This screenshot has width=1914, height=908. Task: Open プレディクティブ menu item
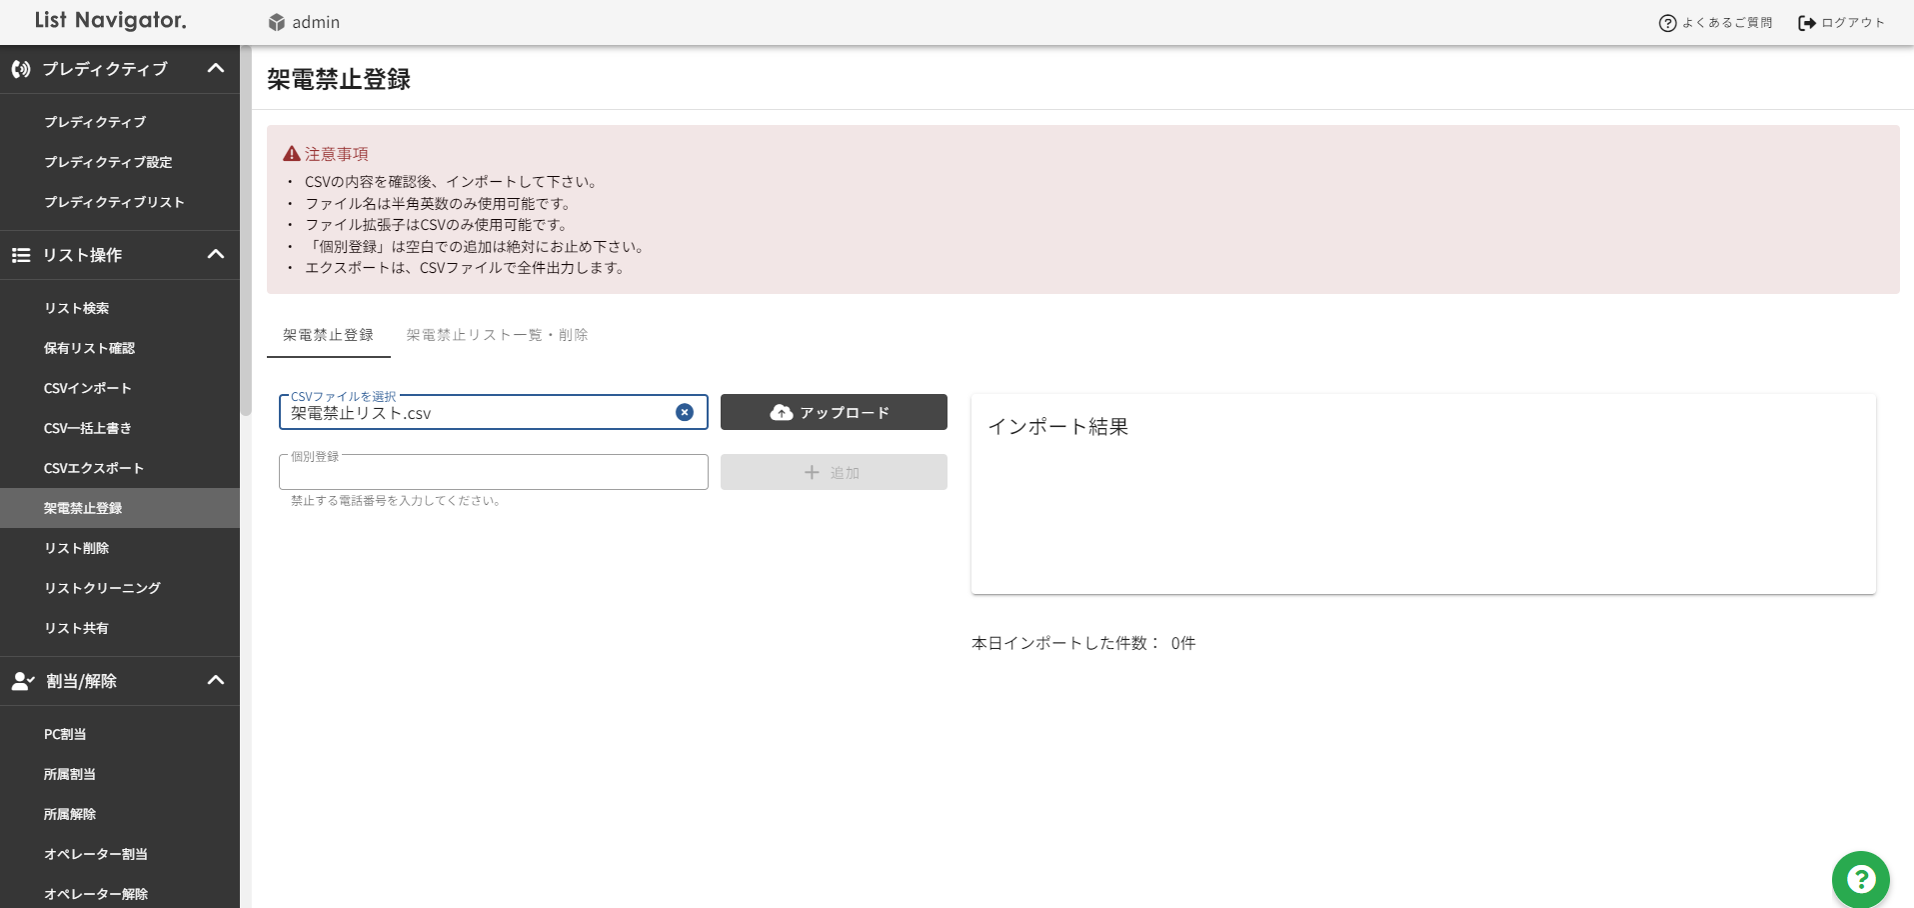(120, 122)
